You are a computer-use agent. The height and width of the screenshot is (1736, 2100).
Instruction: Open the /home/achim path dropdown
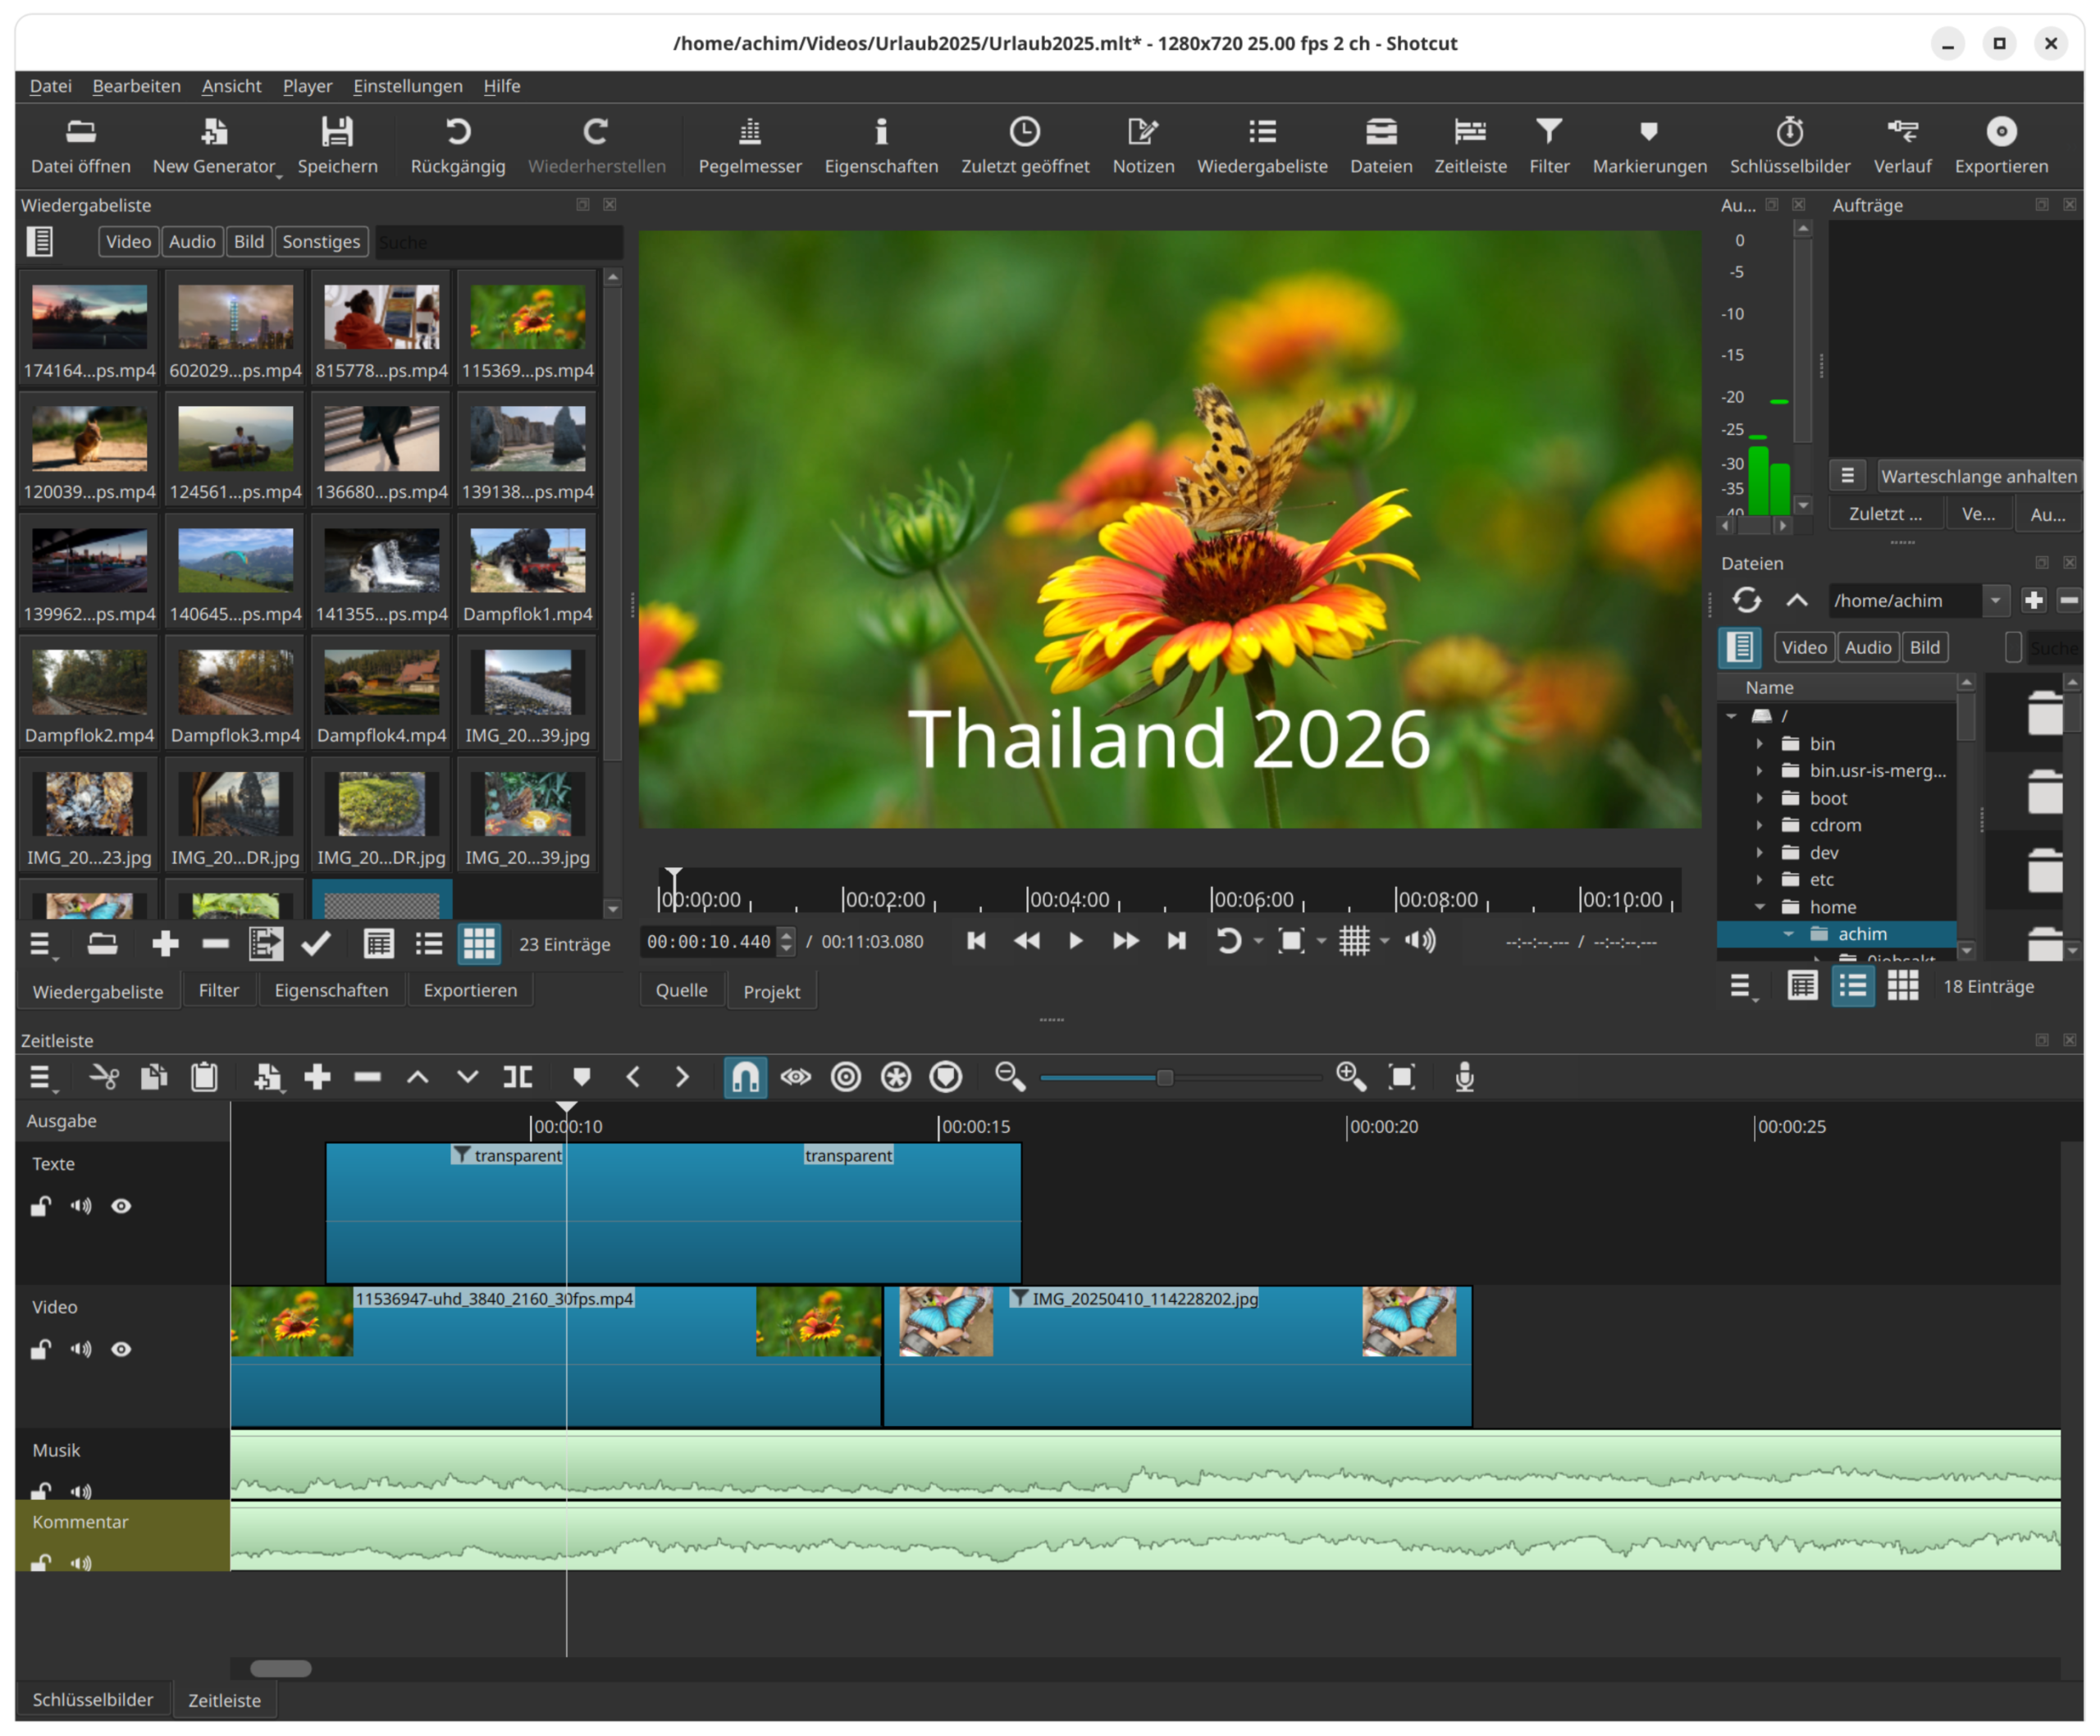(x=1995, y=600)
